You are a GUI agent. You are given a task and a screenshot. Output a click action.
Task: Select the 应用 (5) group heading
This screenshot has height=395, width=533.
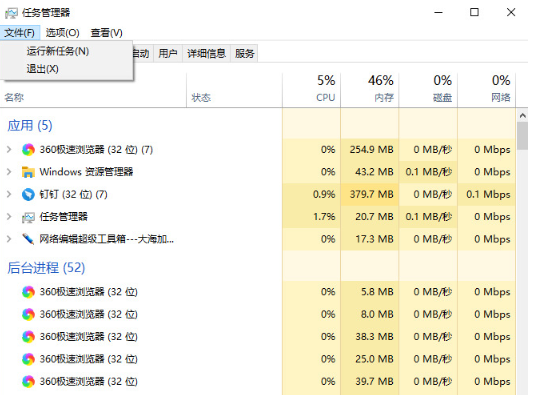point(30,125)
